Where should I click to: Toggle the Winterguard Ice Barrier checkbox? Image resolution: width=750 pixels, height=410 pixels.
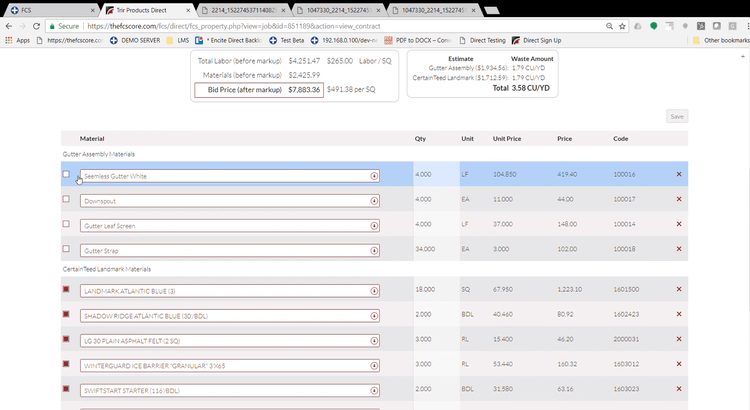[66, 364]
